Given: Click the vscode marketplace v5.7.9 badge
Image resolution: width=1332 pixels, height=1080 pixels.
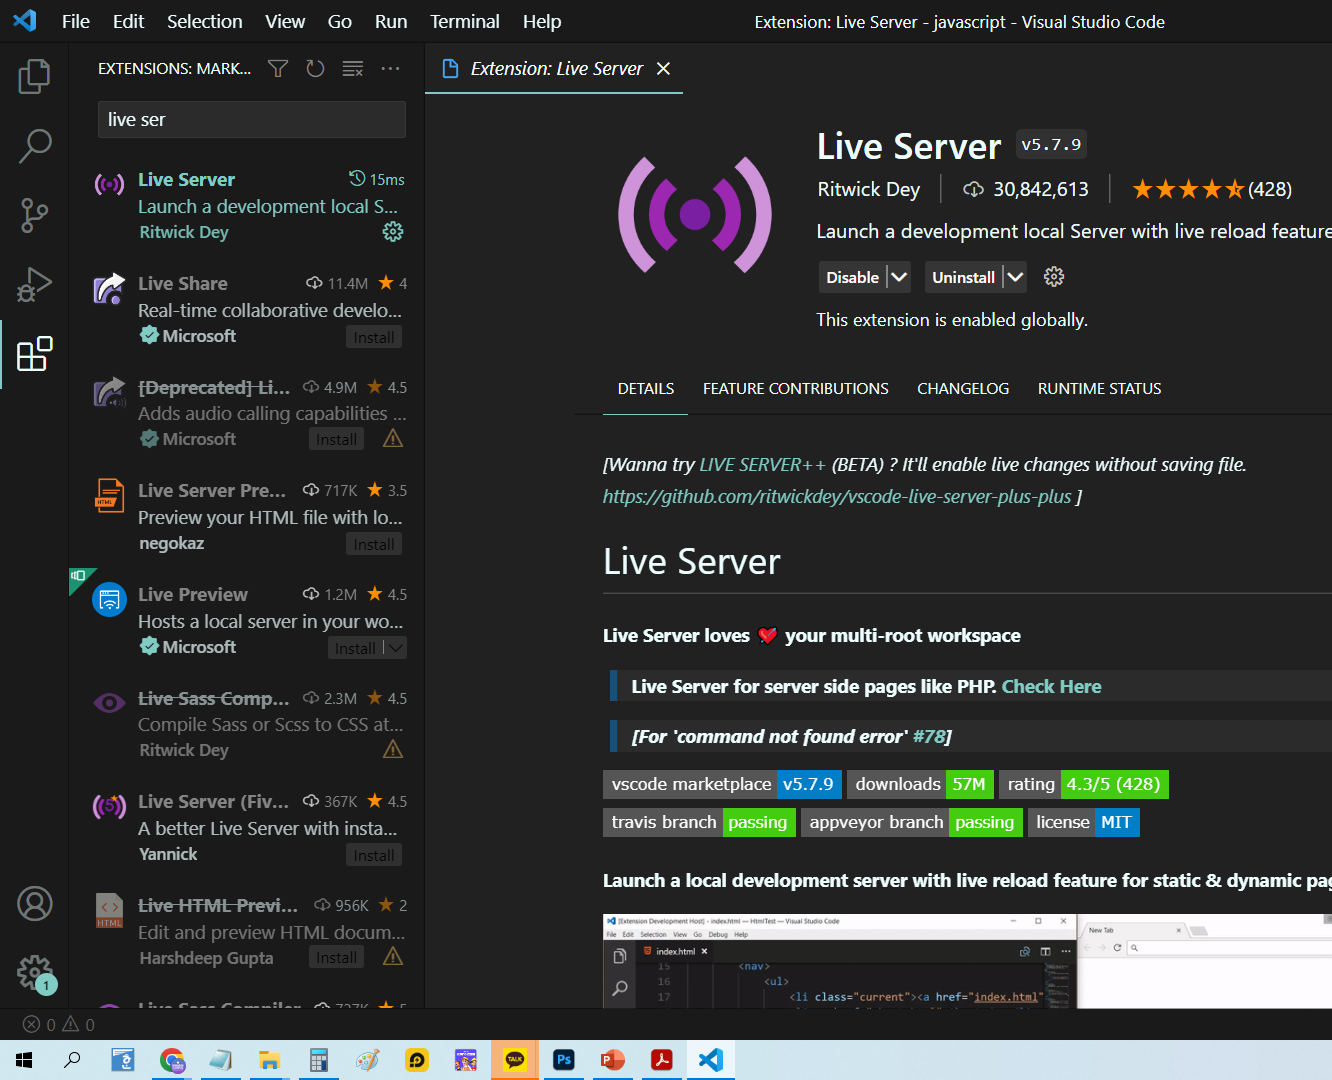Looking at the screenshot, I should point(722,784).
